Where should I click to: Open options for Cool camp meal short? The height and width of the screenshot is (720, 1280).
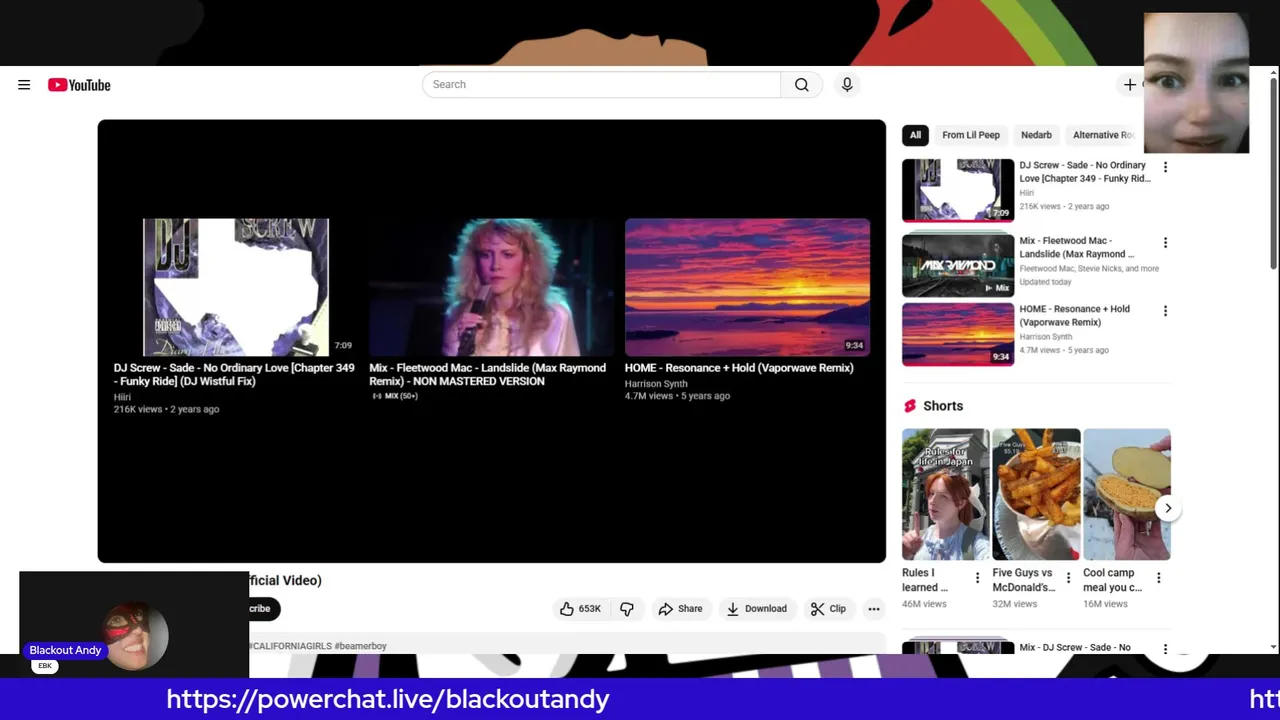pyautogui.click(x=1159, y=578)
